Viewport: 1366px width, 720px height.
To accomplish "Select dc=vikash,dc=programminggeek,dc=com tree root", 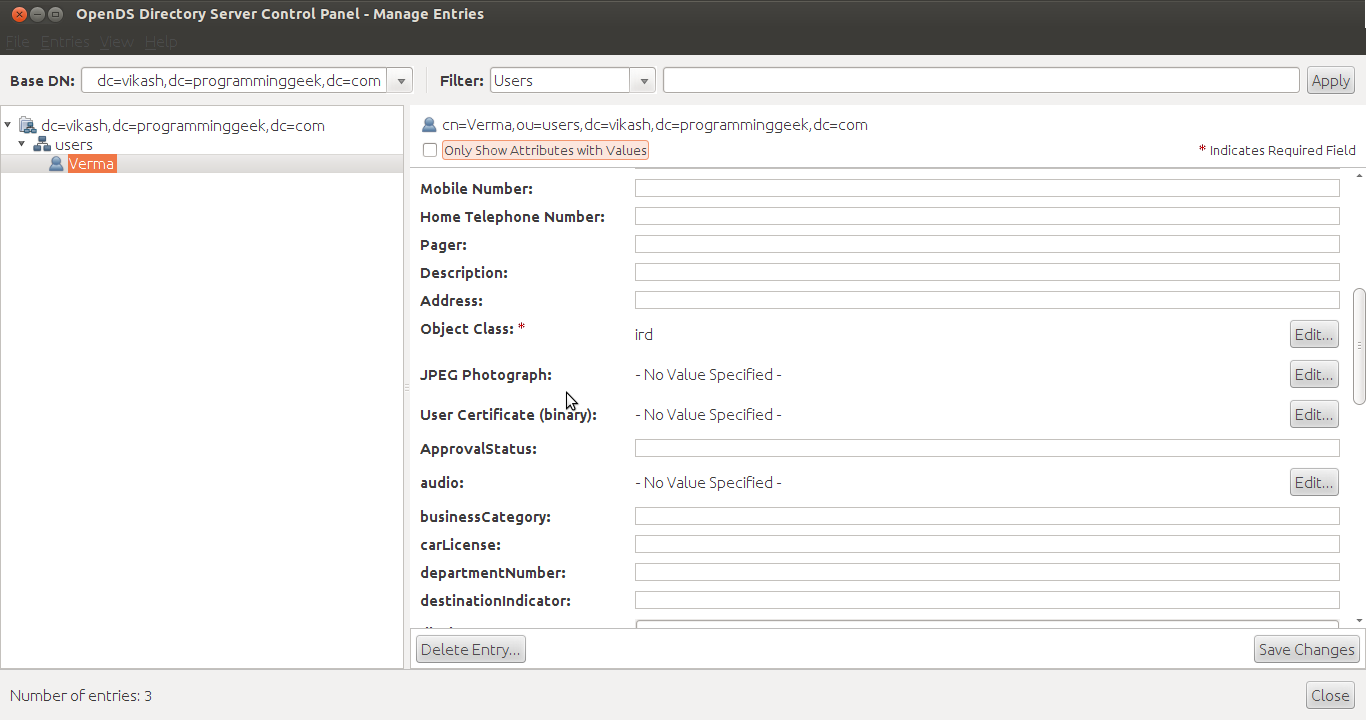I will 183,126.
